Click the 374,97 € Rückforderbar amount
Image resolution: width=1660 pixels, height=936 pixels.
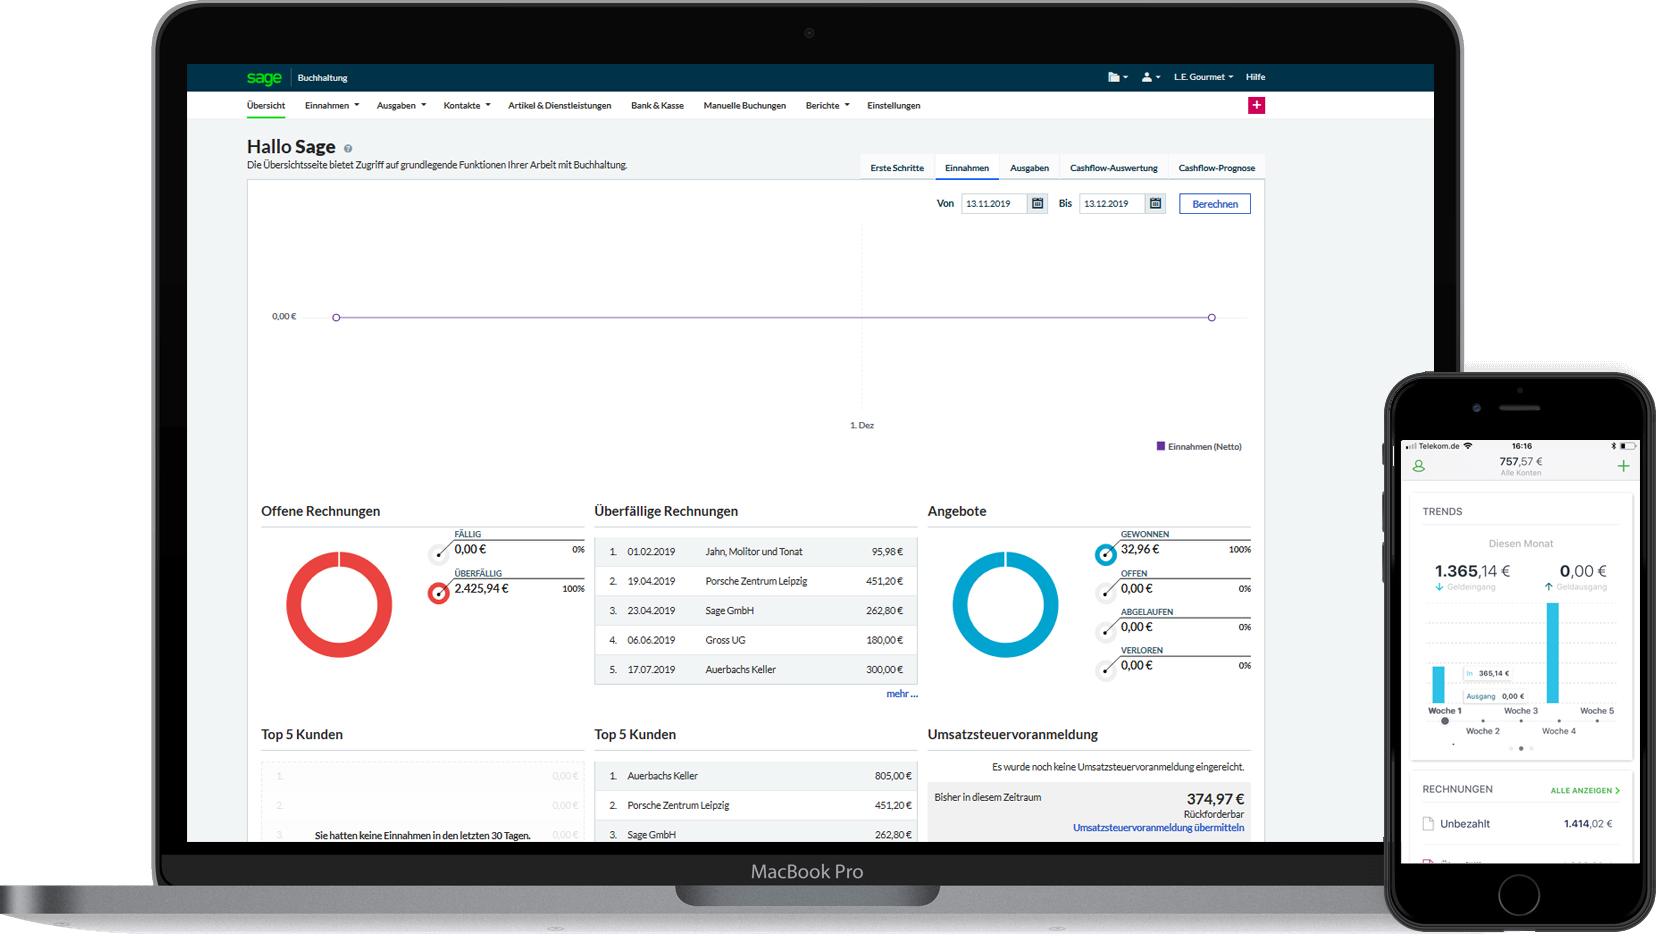coord(1215,799)
